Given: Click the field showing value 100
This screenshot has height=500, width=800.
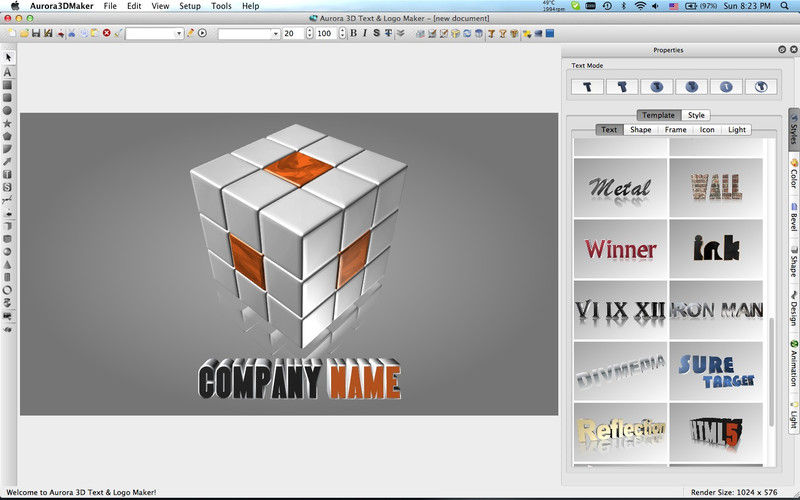Looking at the screenshot, I should click(x=327, y=34).
